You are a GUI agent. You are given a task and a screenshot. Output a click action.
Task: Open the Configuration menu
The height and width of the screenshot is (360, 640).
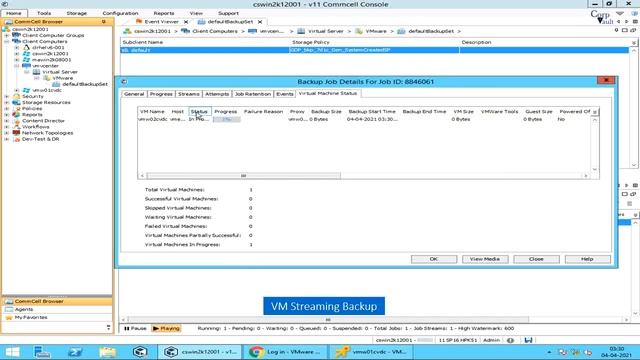coord(120,13)
